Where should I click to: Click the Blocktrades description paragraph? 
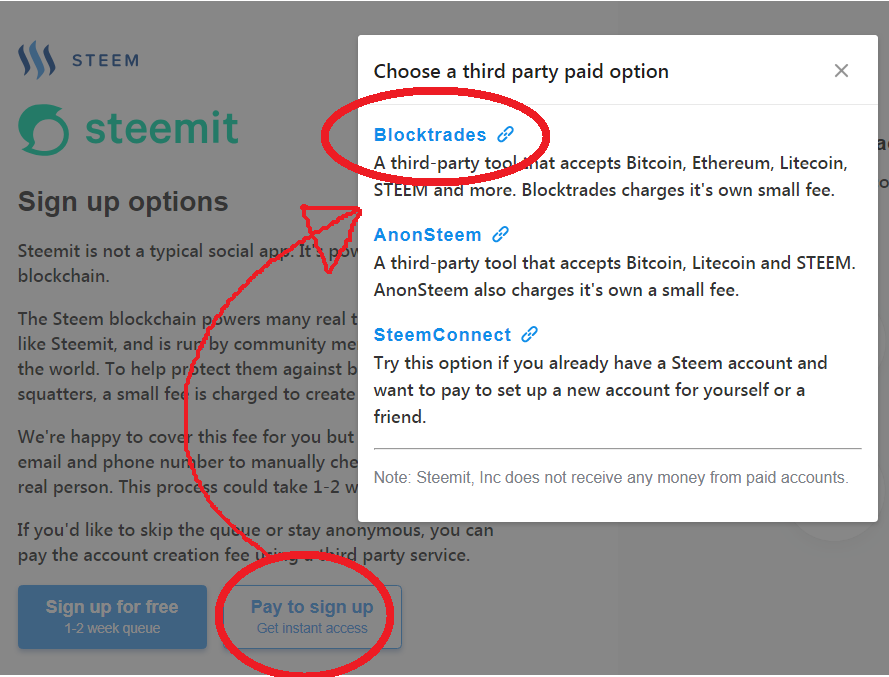coord(611,176)
